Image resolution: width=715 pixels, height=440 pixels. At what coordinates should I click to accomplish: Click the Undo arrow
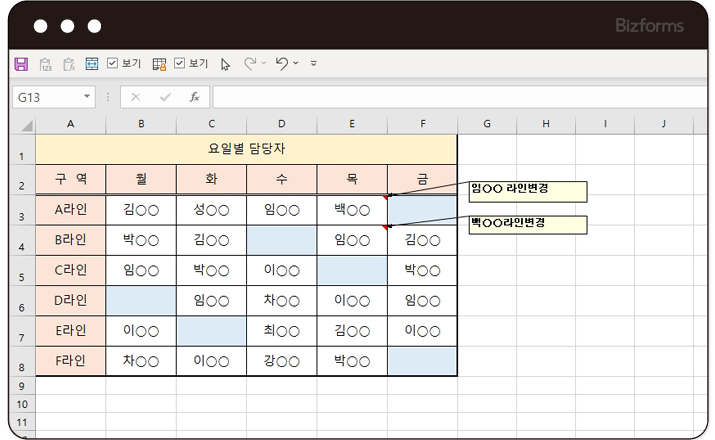coord(282,64)
